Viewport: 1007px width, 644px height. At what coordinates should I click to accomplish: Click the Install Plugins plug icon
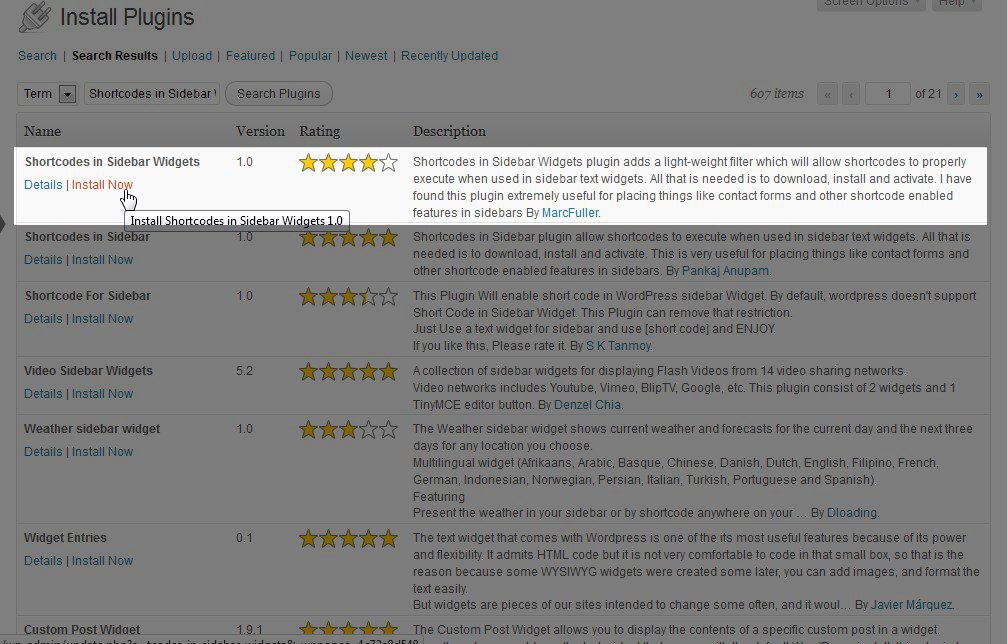coord(34,17)
